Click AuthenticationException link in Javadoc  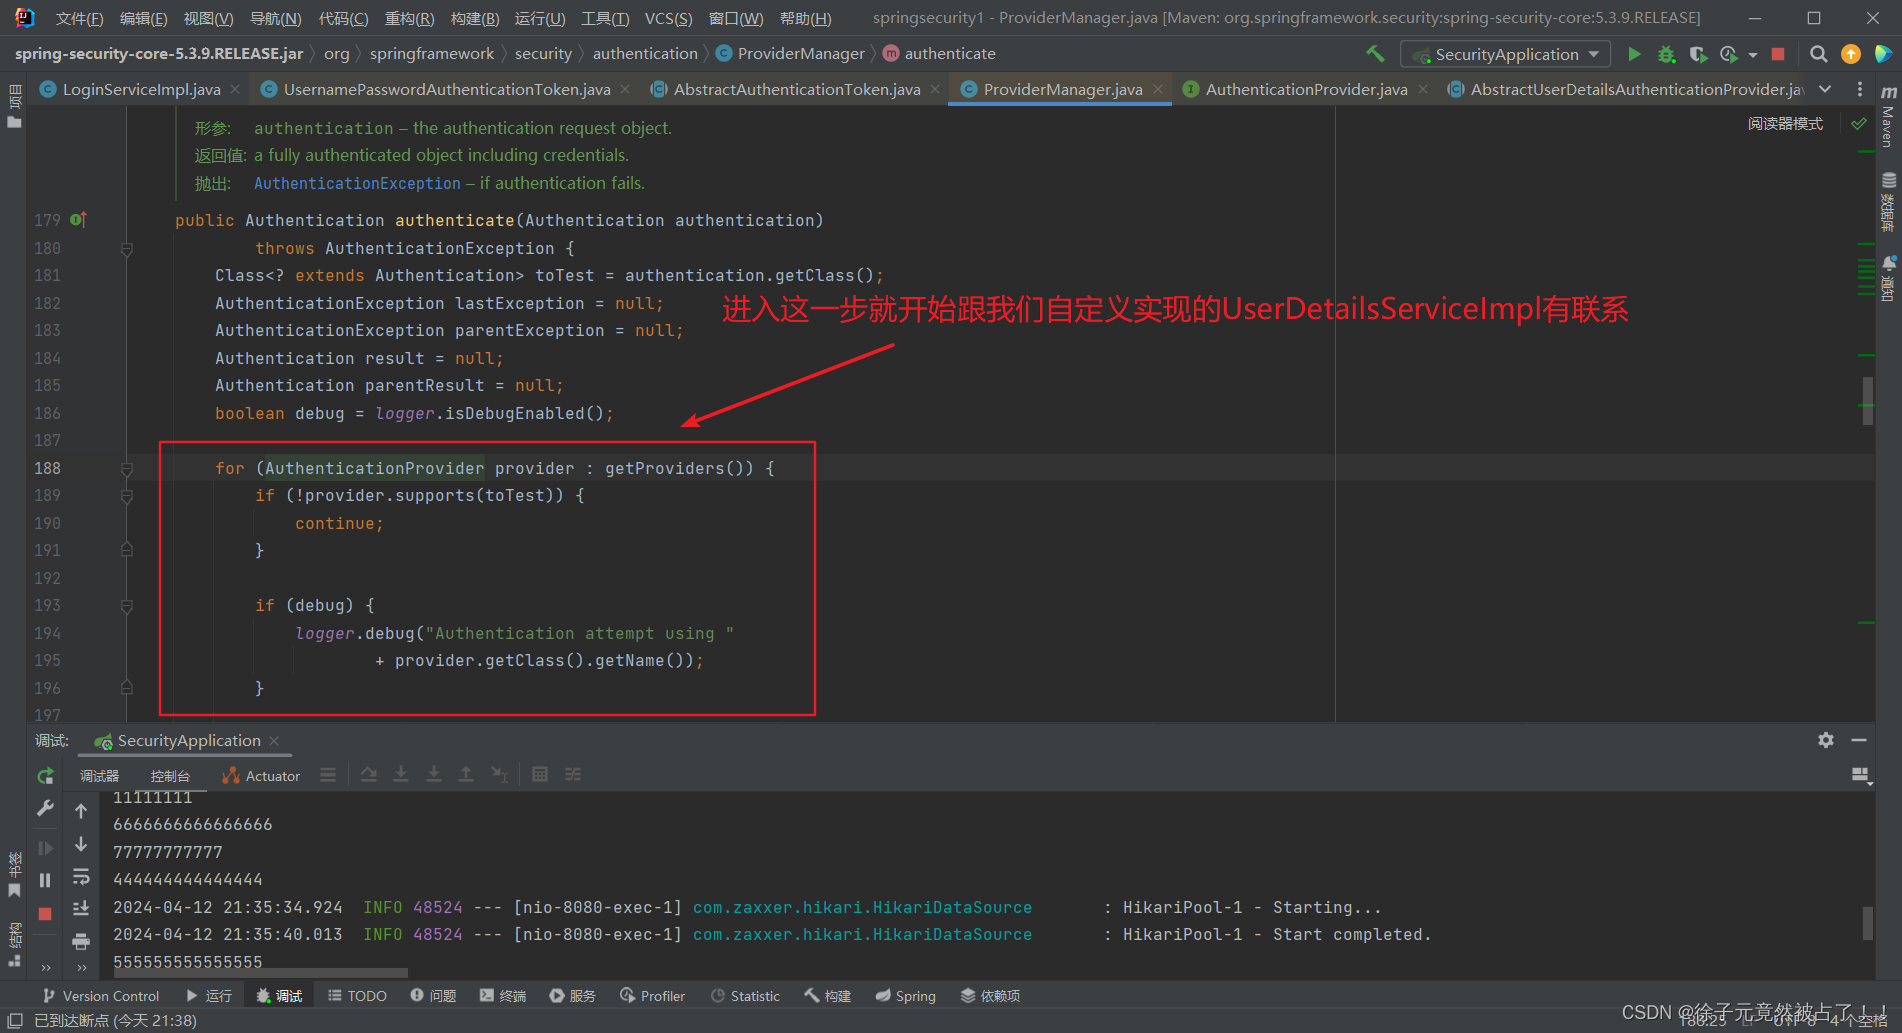pos(357,184)
